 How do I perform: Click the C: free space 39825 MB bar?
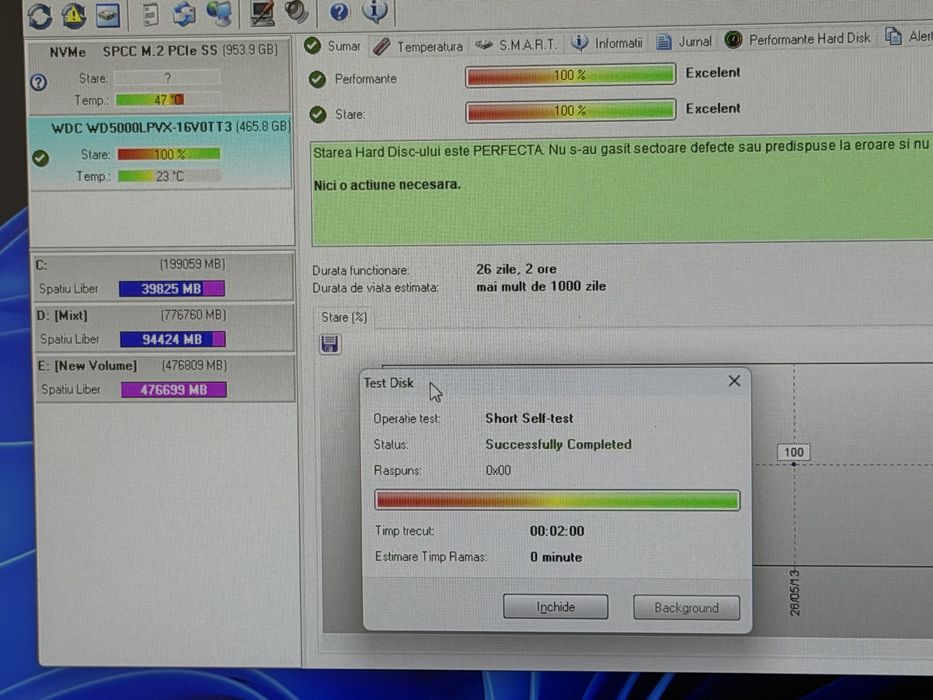(172, 289)
